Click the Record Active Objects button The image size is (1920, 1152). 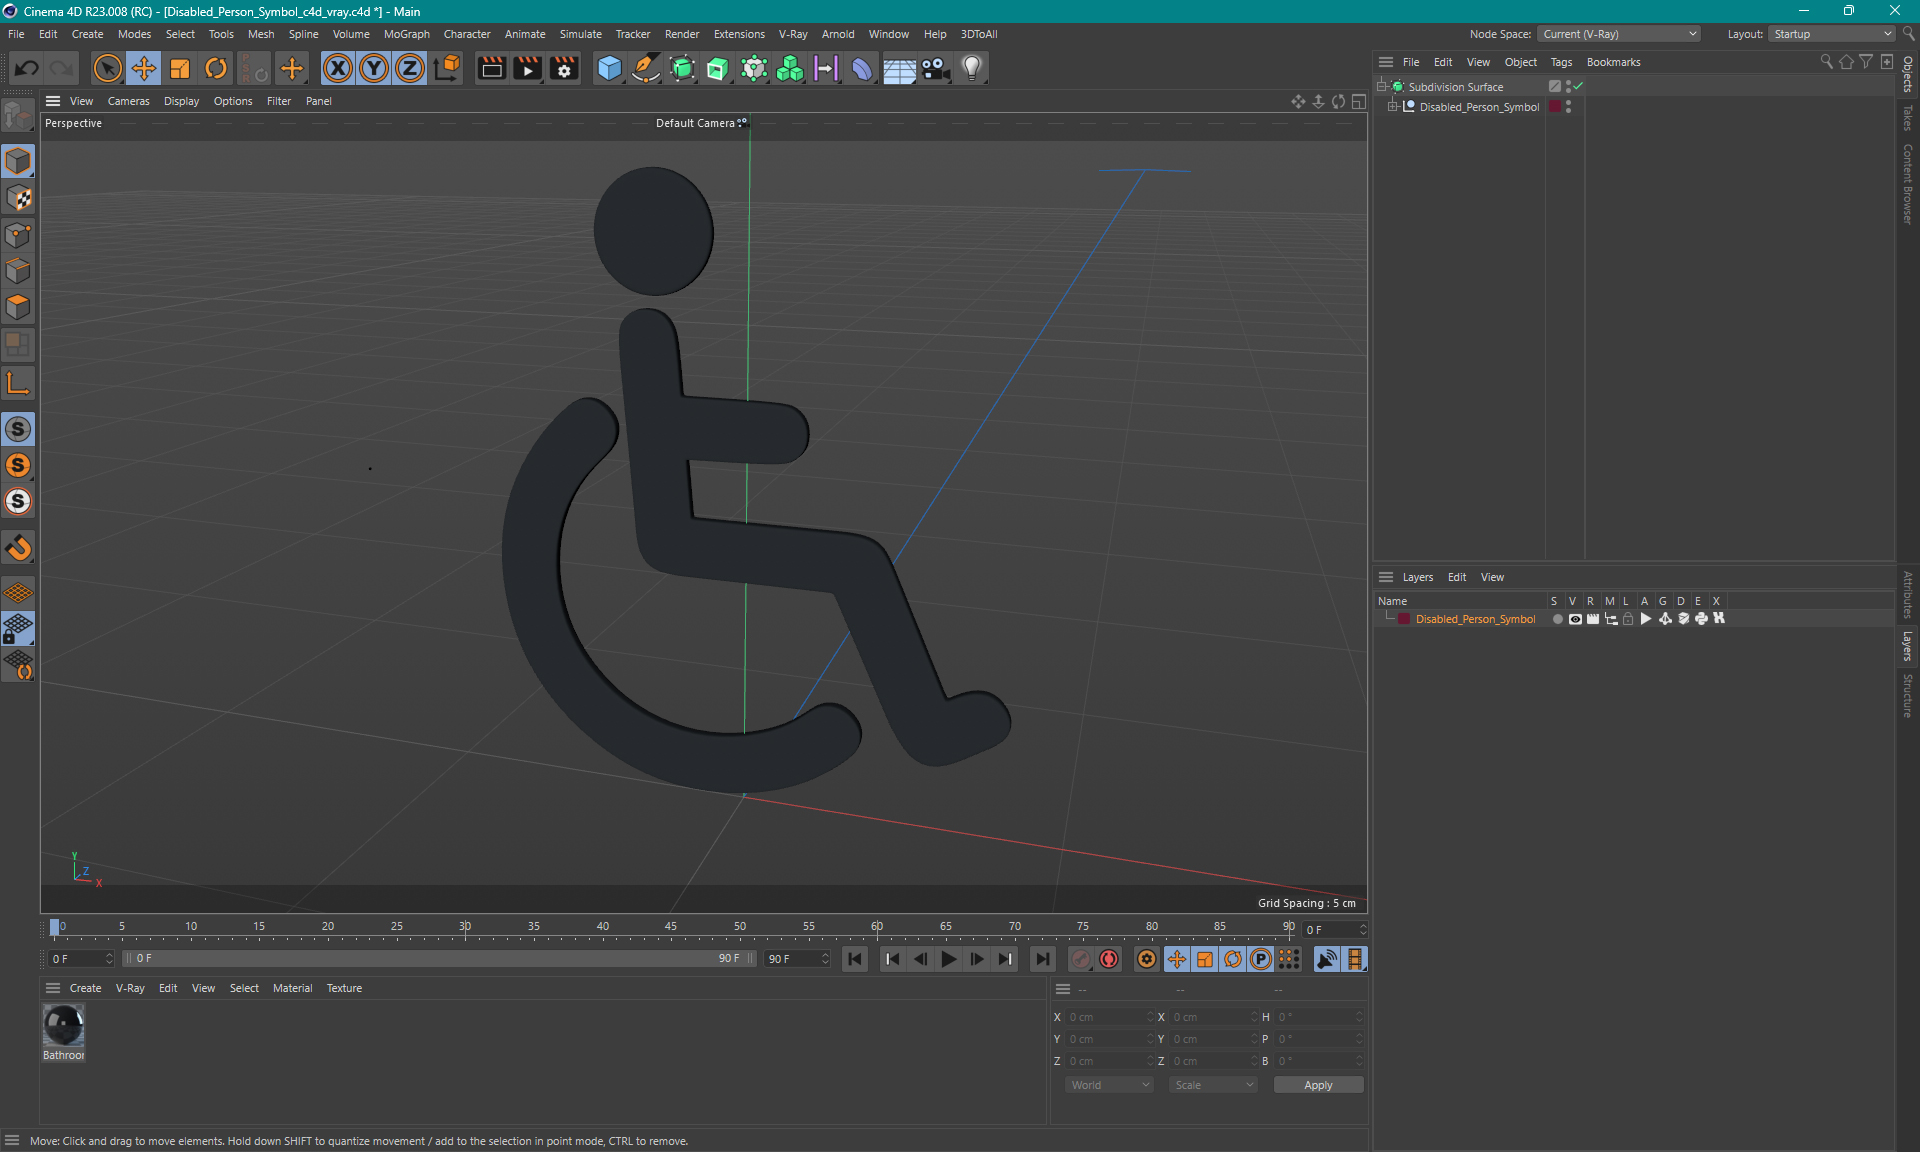pyautogui.click(x=1081, y=959)
